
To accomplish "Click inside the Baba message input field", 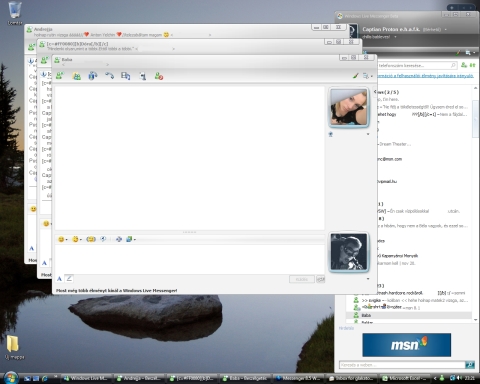I will (189, 259).
